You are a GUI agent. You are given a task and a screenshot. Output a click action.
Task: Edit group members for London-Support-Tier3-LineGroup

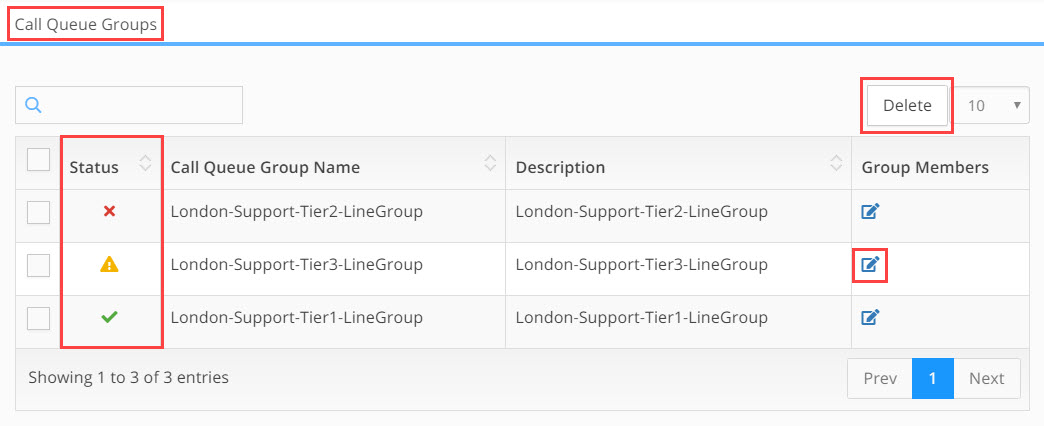(871, 265)
